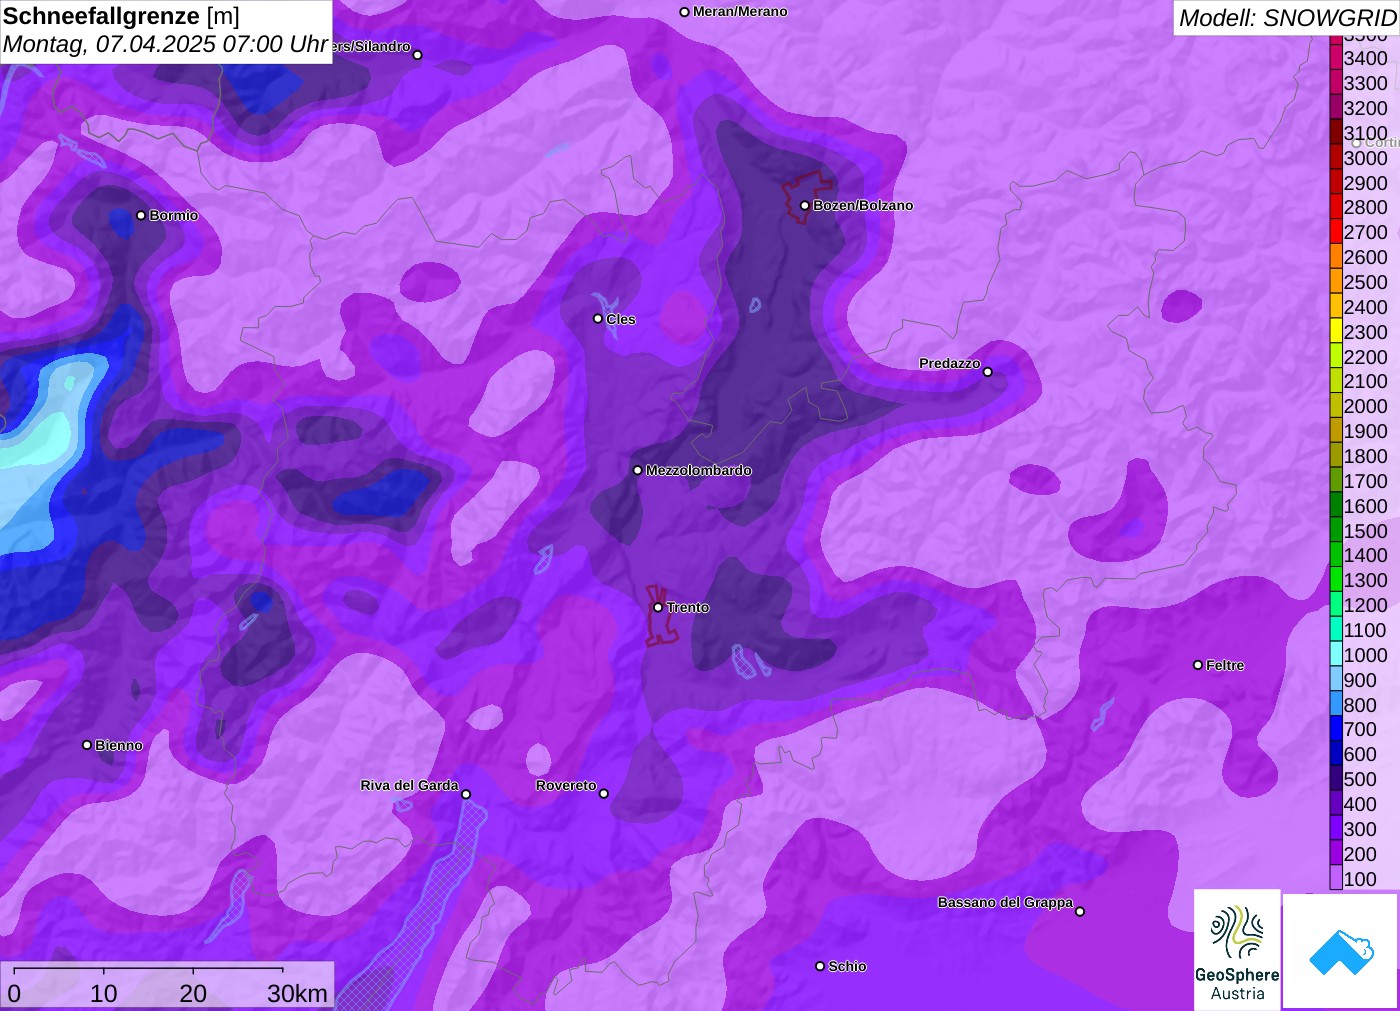Click the 100 m legend color swatch
Screen dimensions: 1400x1011
pos(1336,879)
